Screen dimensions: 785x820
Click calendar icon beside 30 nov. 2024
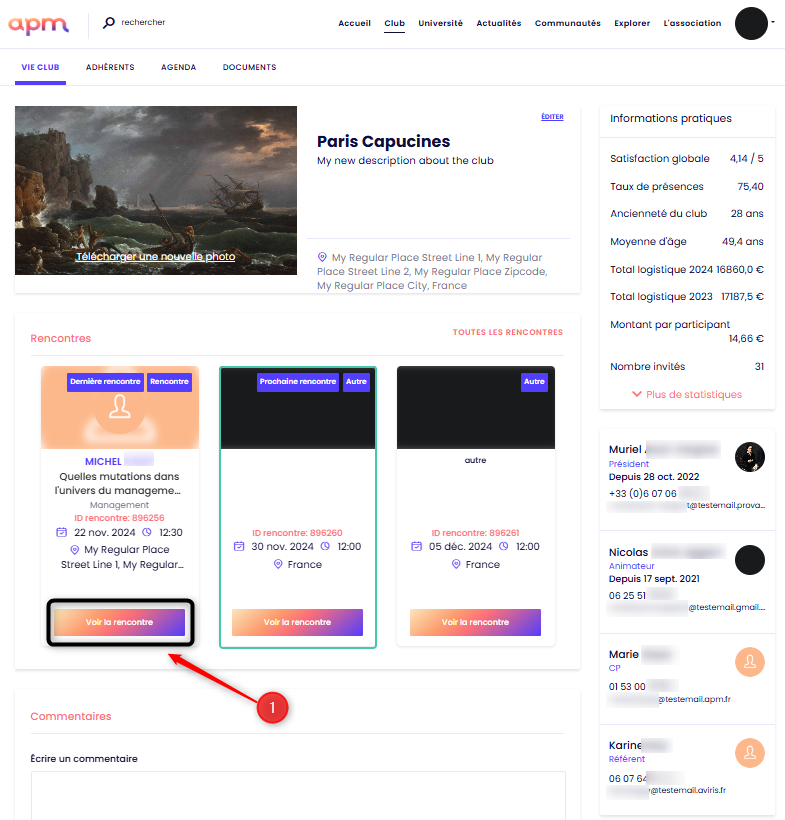(239, 546)
